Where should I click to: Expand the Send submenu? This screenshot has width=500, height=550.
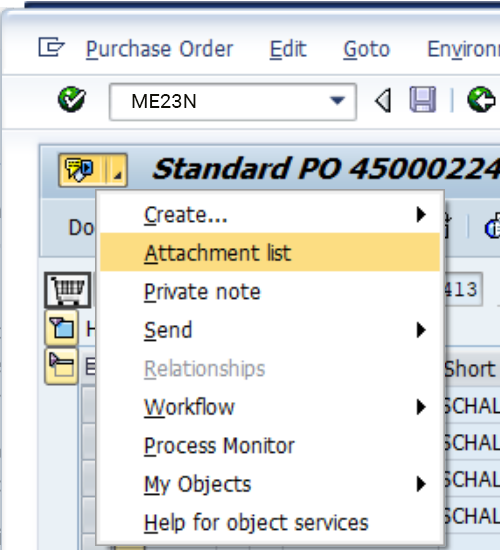tap(270, 330)
